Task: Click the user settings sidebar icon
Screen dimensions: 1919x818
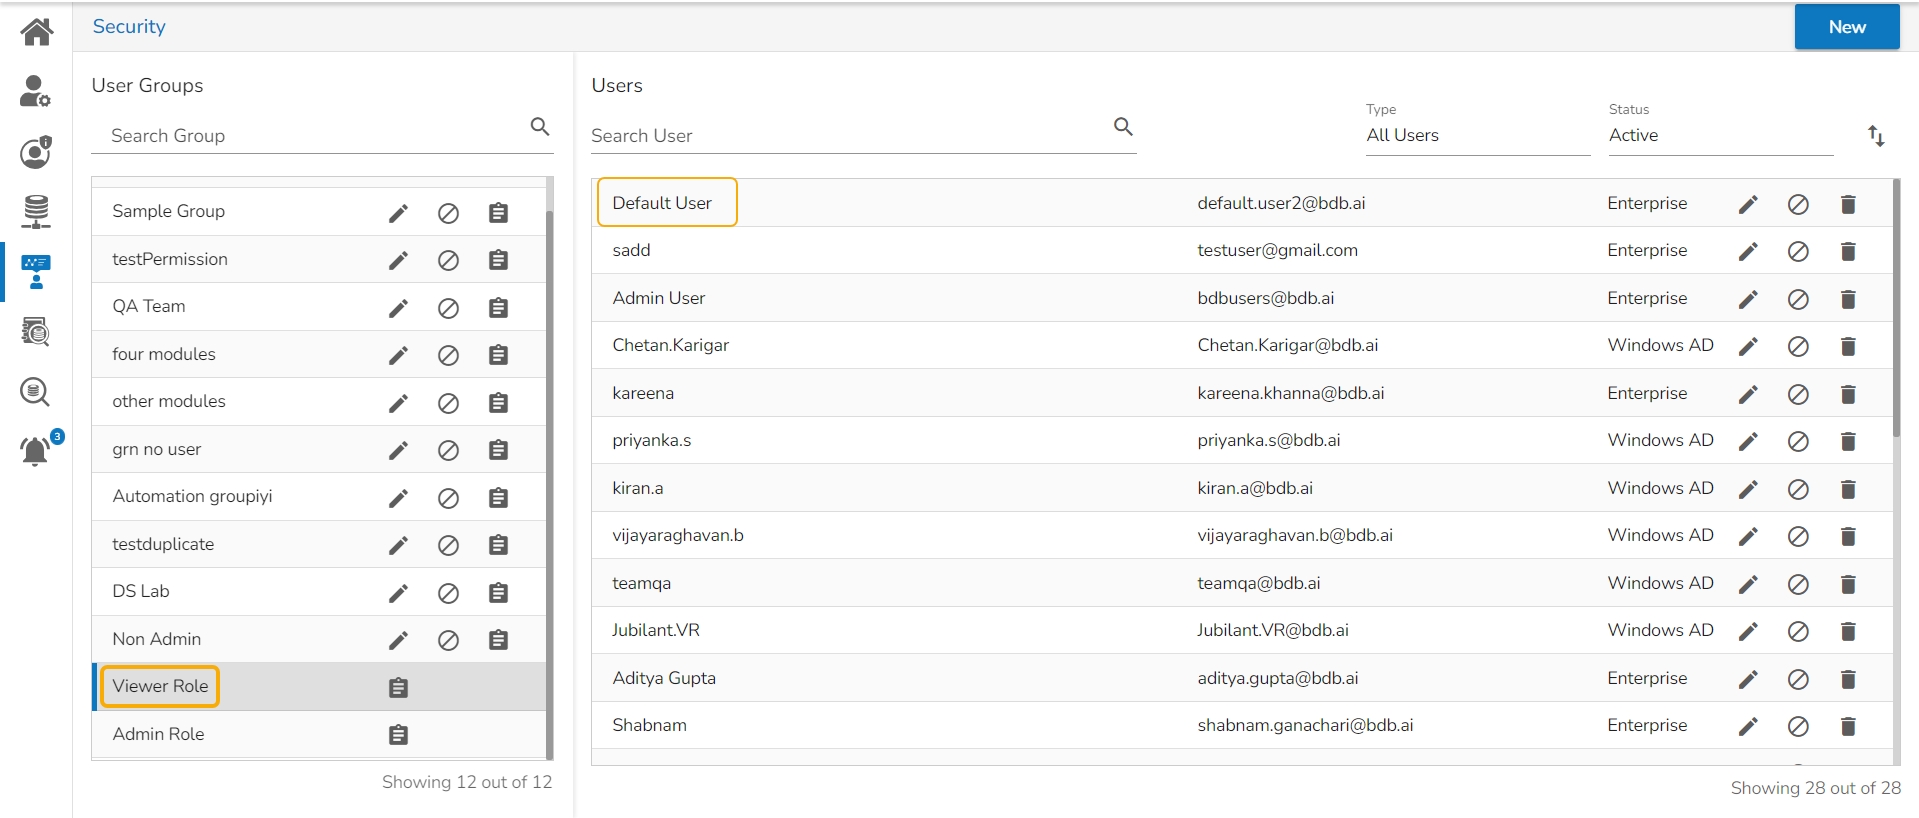Action: pos(36,92)
